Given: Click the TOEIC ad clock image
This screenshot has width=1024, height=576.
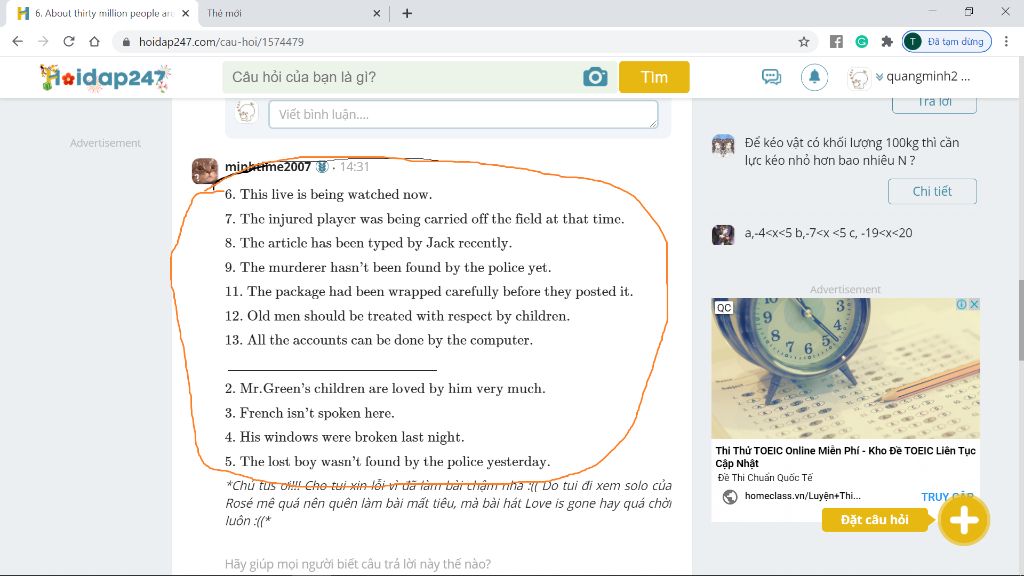Looking at the screenshot, I should coord(845,368).
